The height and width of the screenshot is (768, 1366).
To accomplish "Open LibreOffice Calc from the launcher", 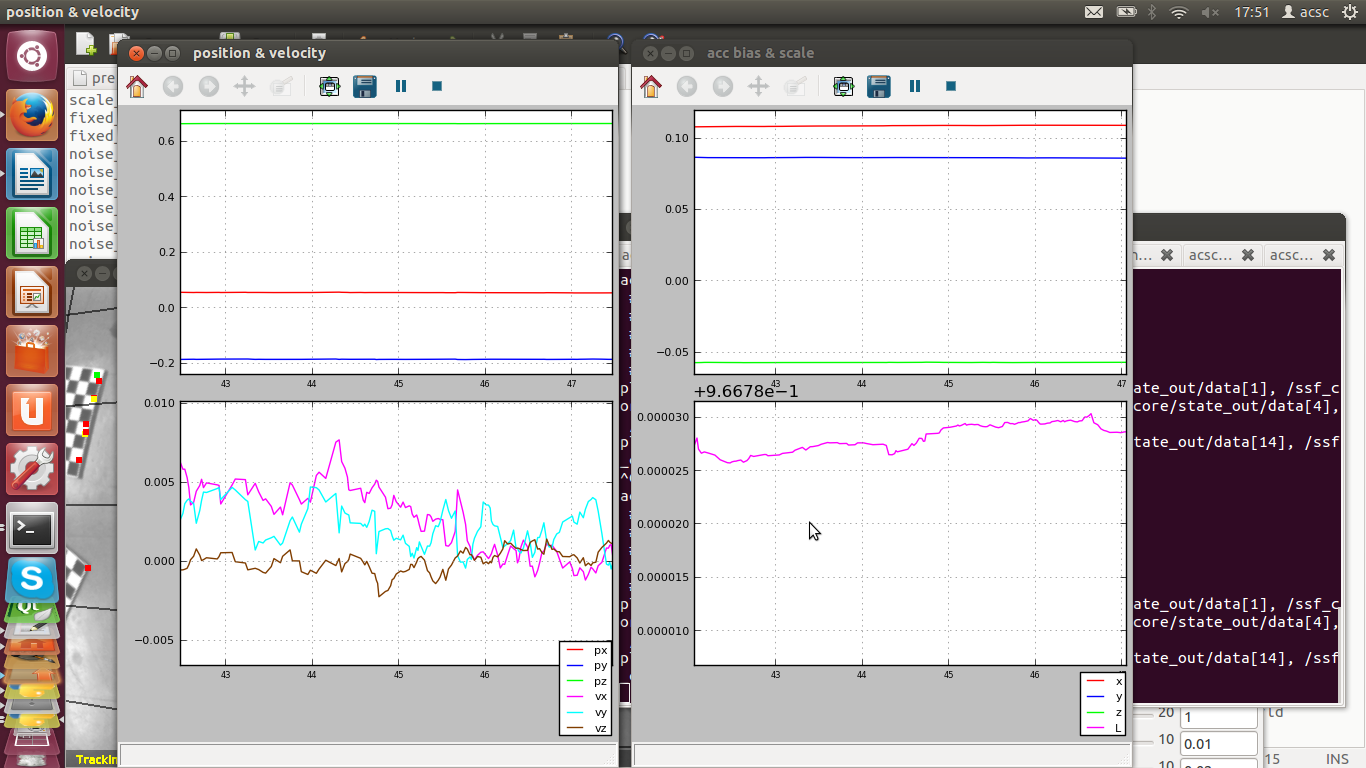I will pos(32,234).
